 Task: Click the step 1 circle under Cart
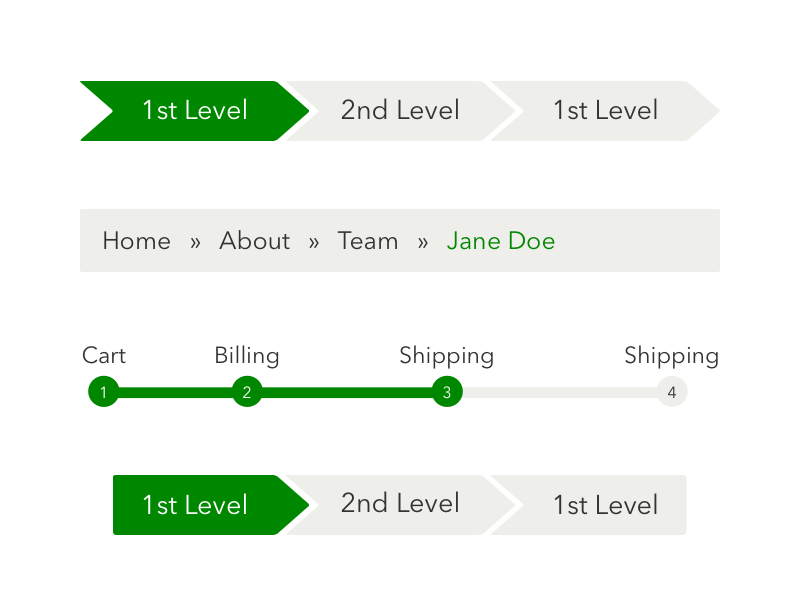click(103, 392)
